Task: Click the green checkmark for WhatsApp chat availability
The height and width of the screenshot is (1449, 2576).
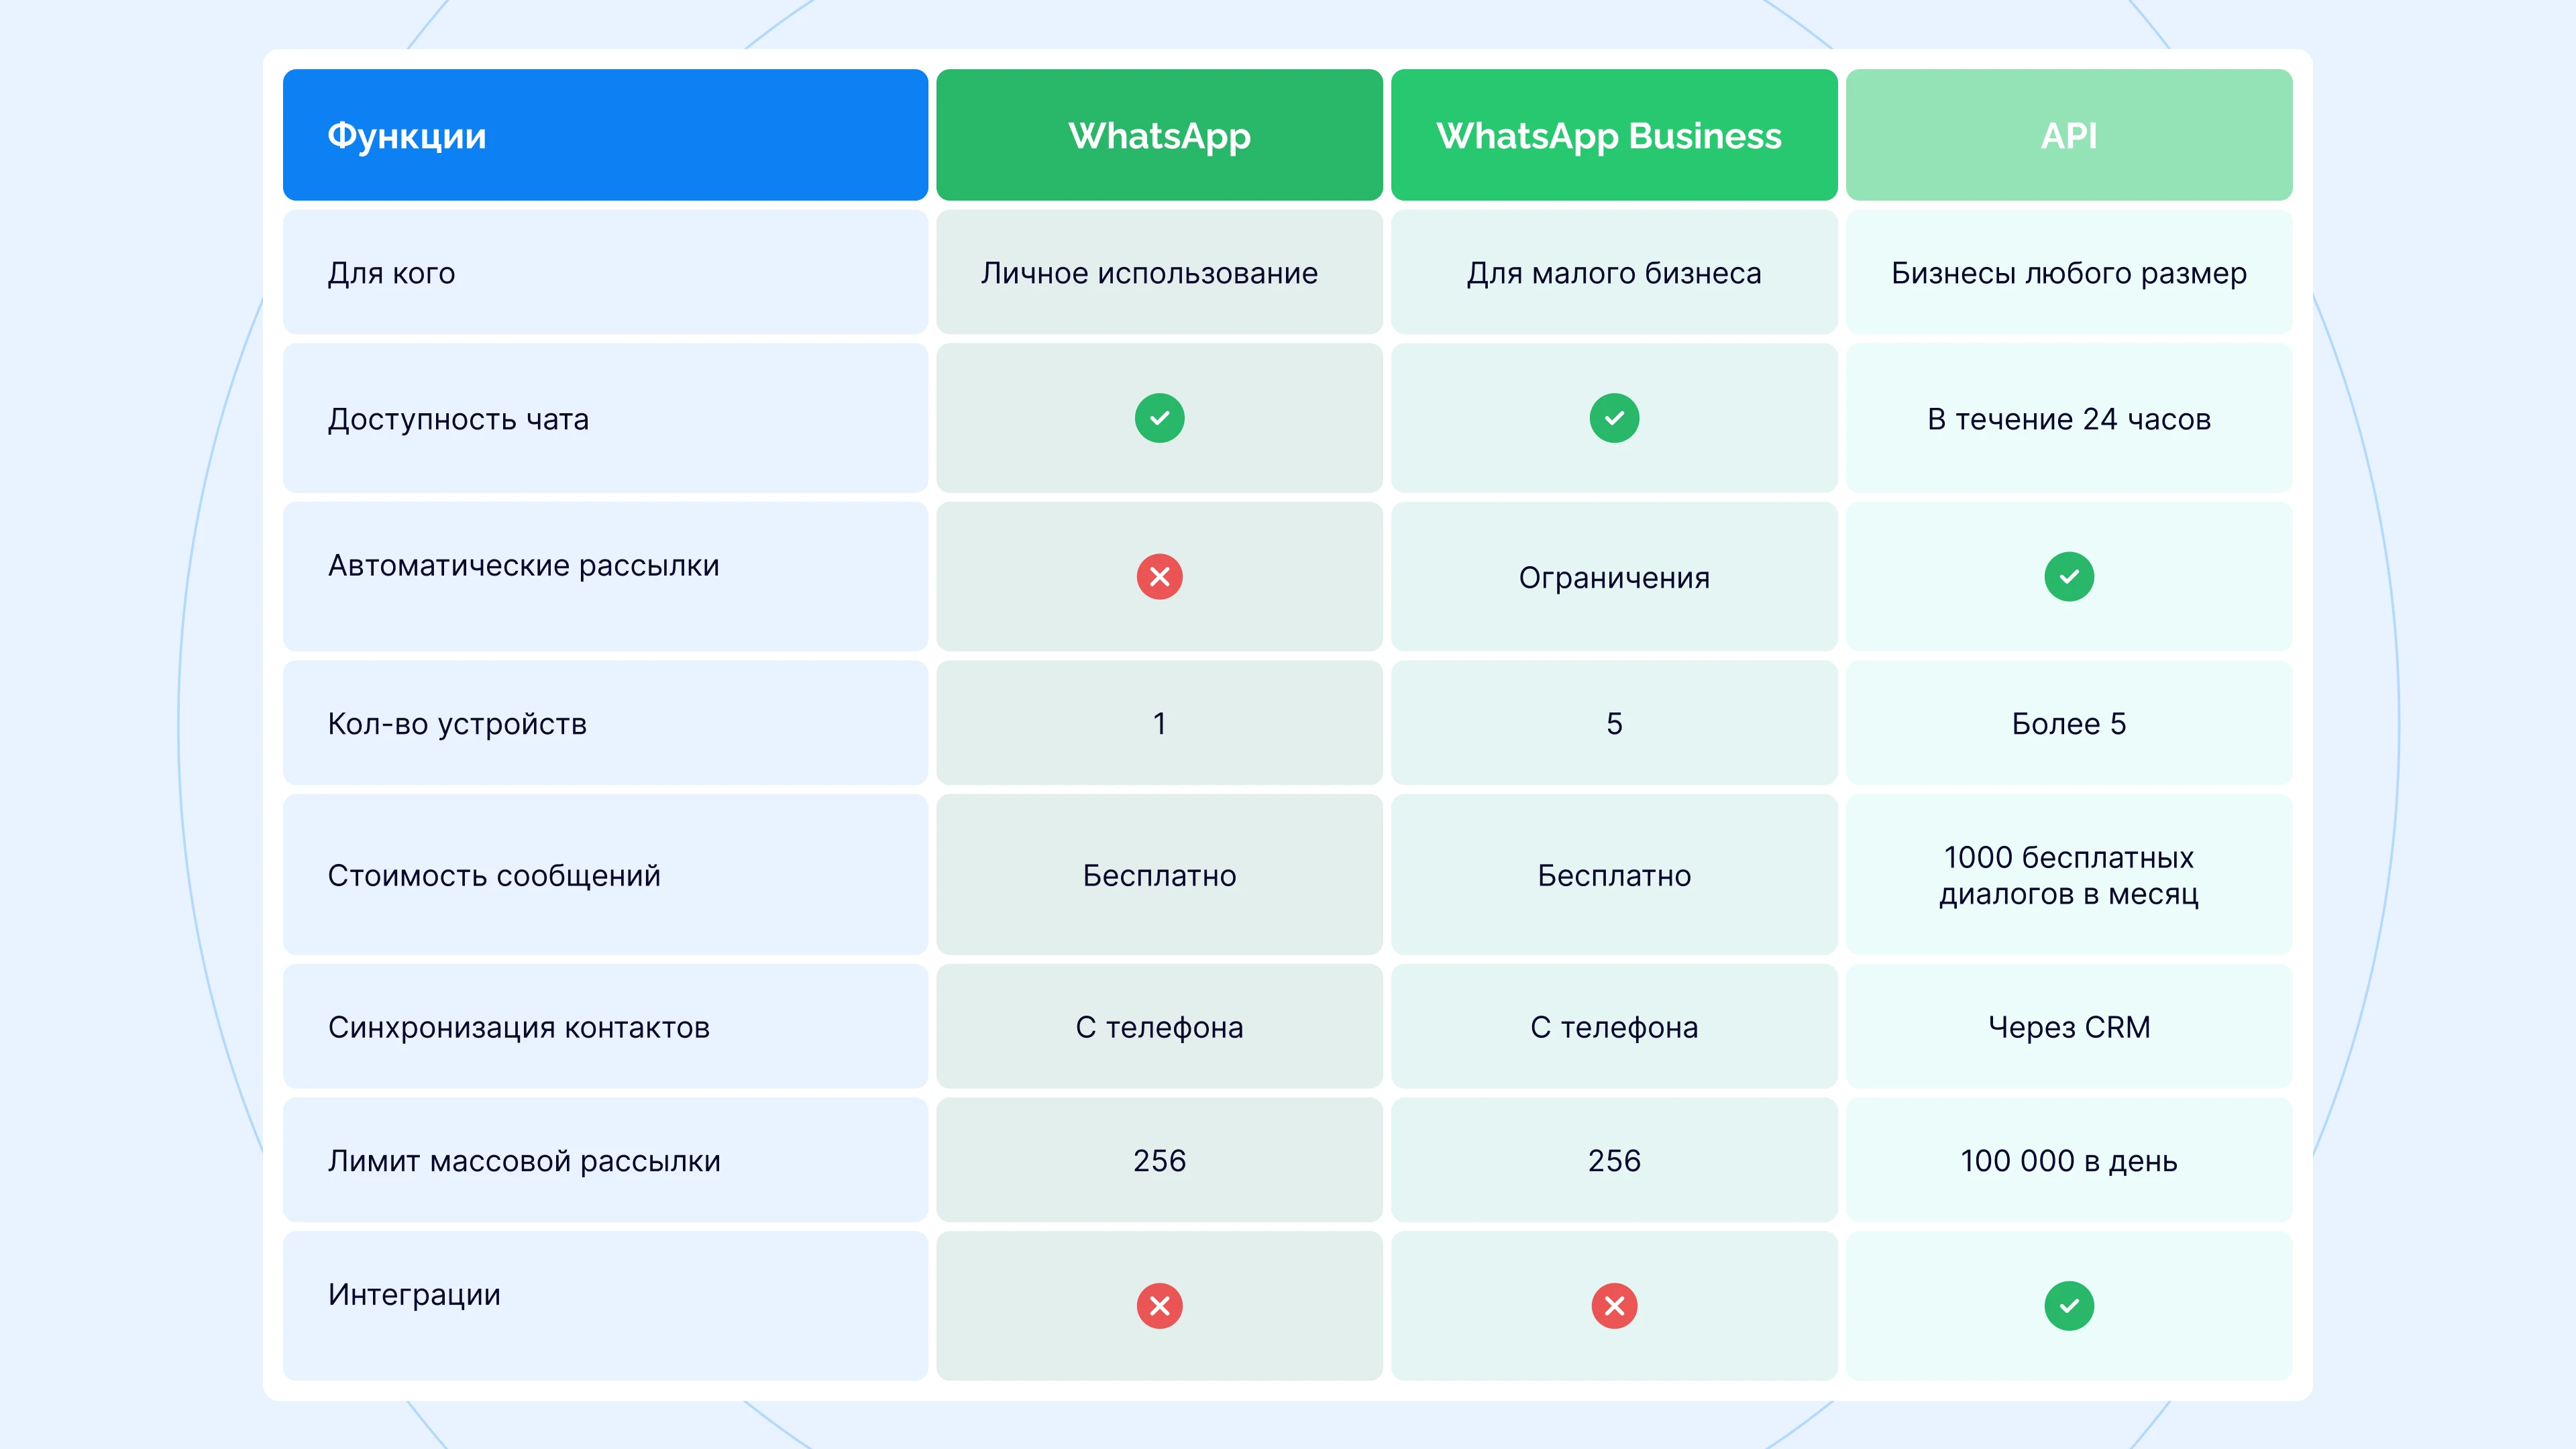Action: point(1159,418)
